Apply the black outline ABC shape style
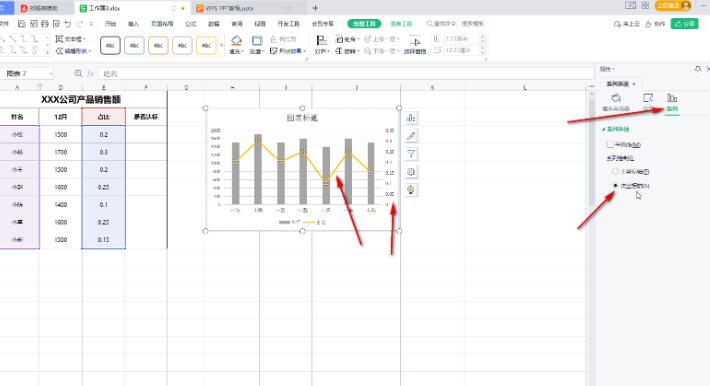This screenshot has width=710, height=386. [x=110, y=46]
